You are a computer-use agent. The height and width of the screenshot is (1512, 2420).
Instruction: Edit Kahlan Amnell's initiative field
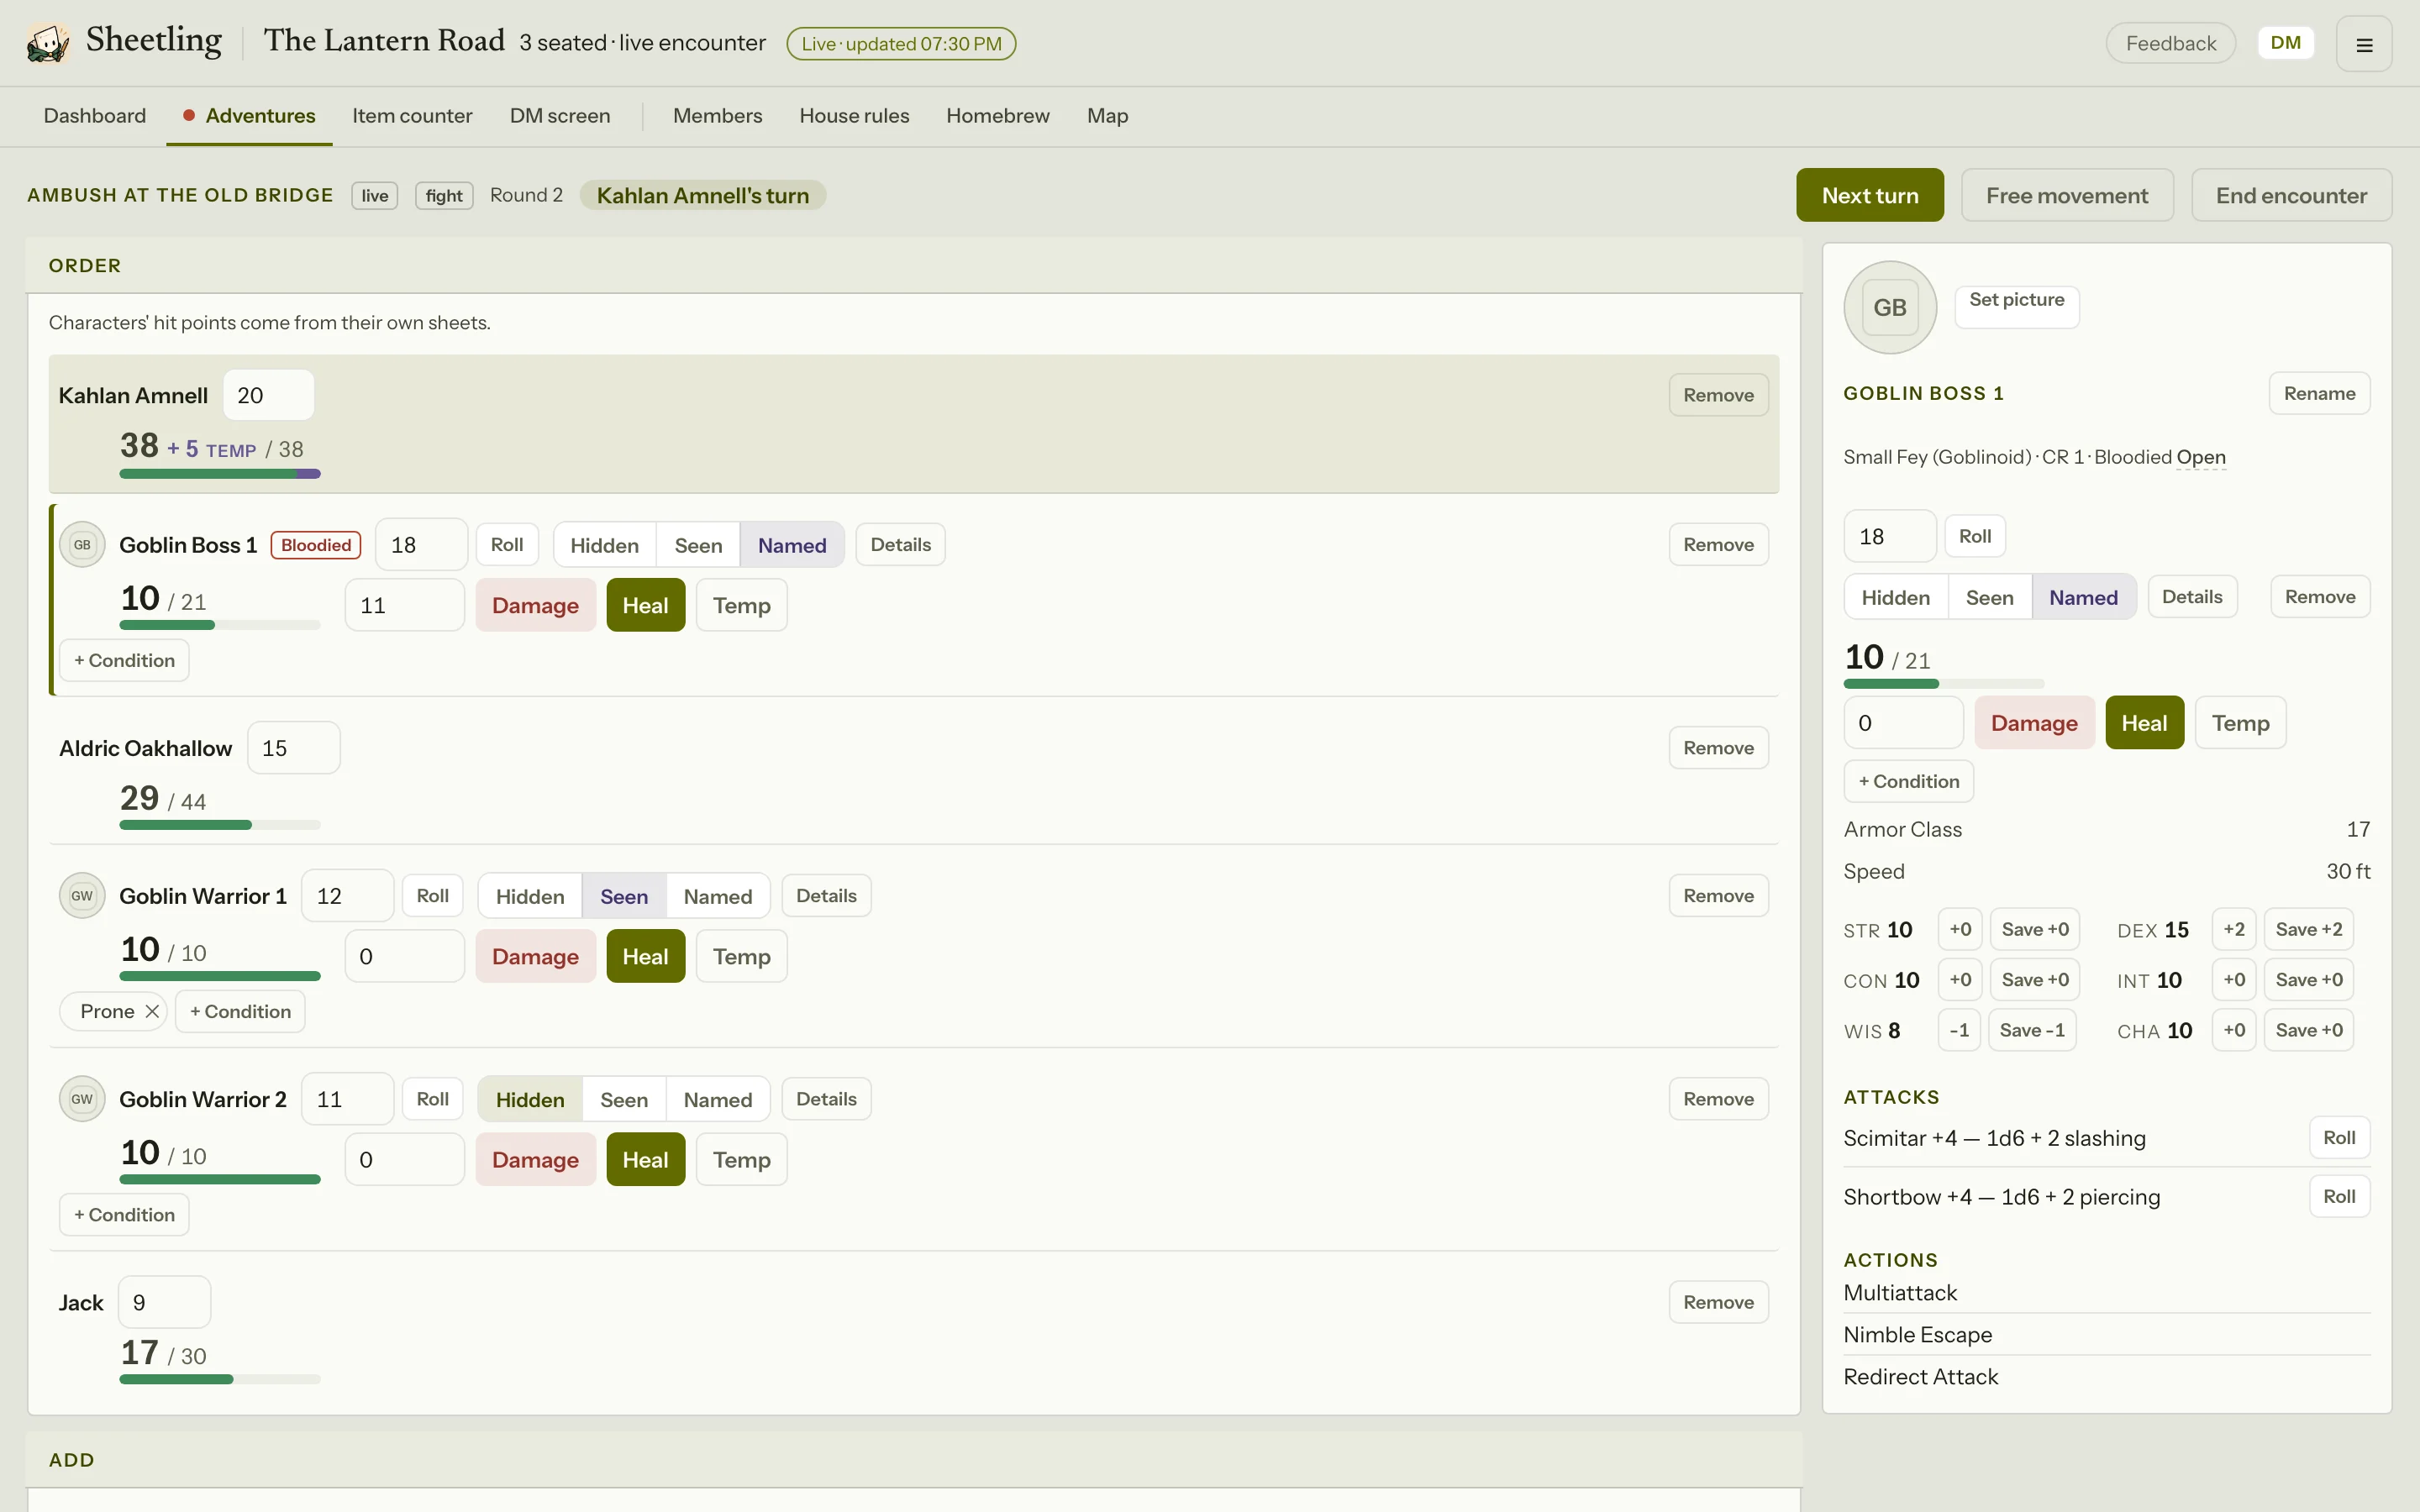(x=268, y=395)
